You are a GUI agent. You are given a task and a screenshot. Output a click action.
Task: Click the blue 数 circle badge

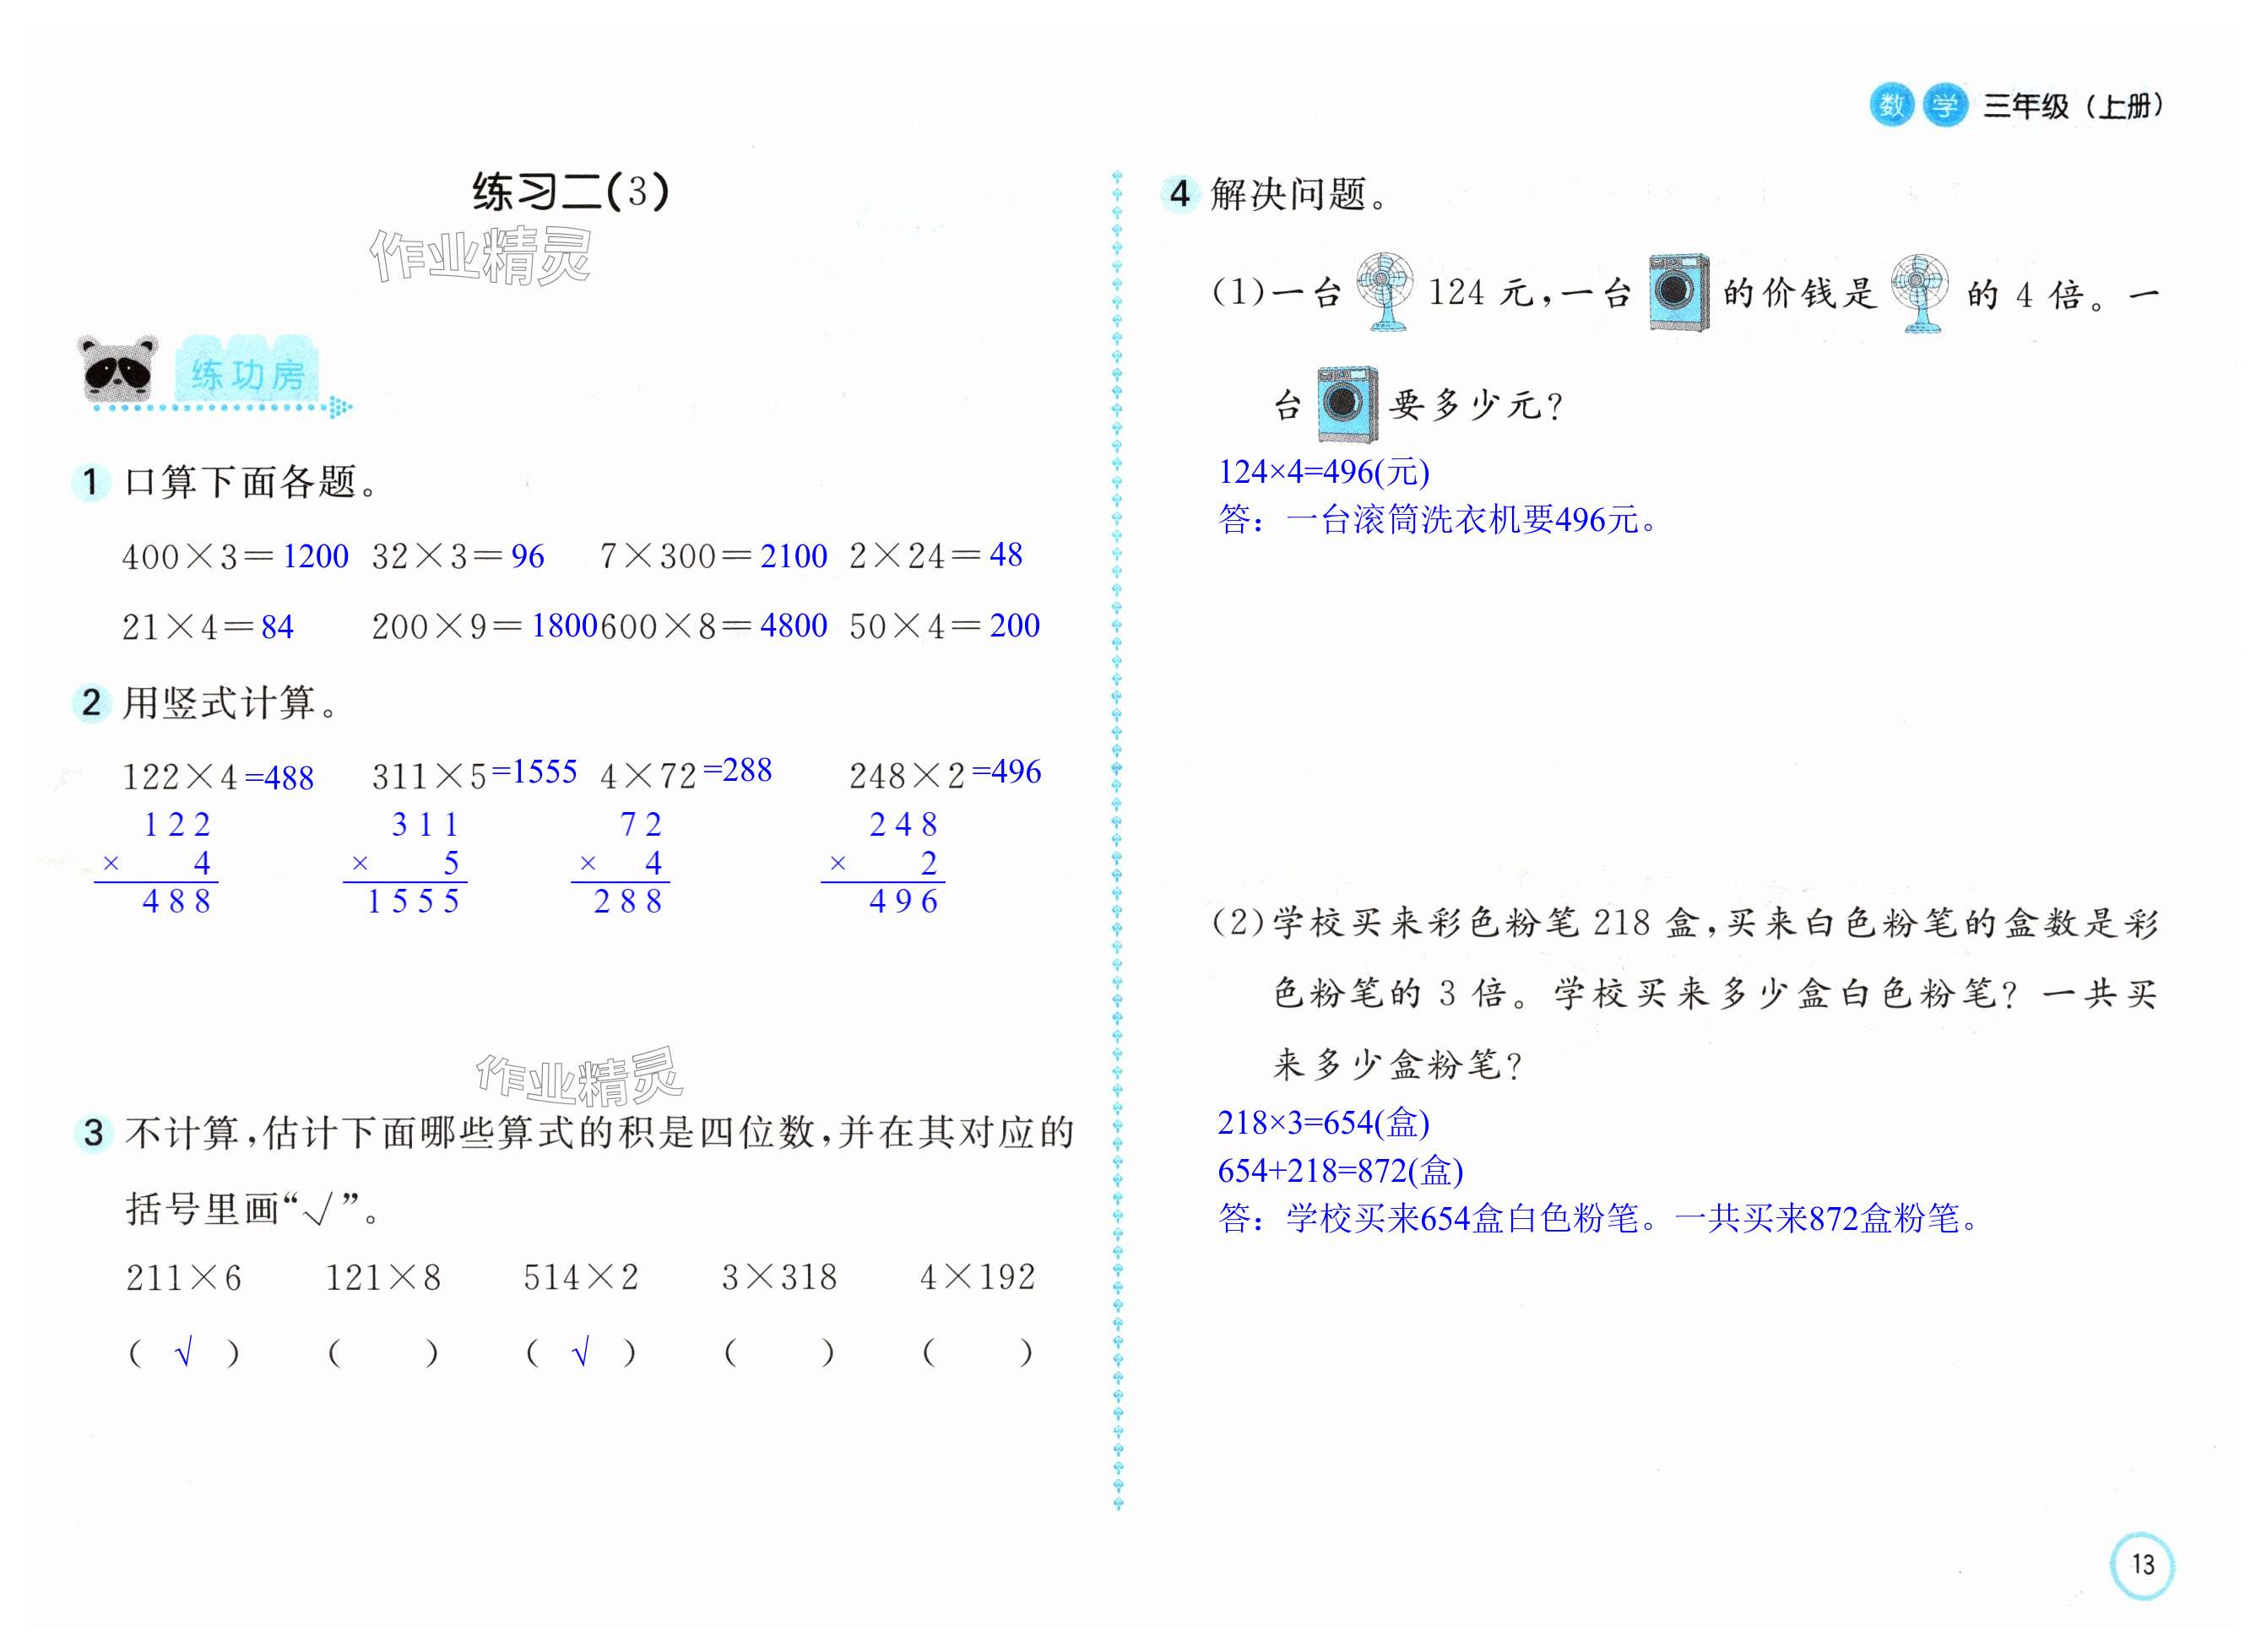click(1891, 104)
